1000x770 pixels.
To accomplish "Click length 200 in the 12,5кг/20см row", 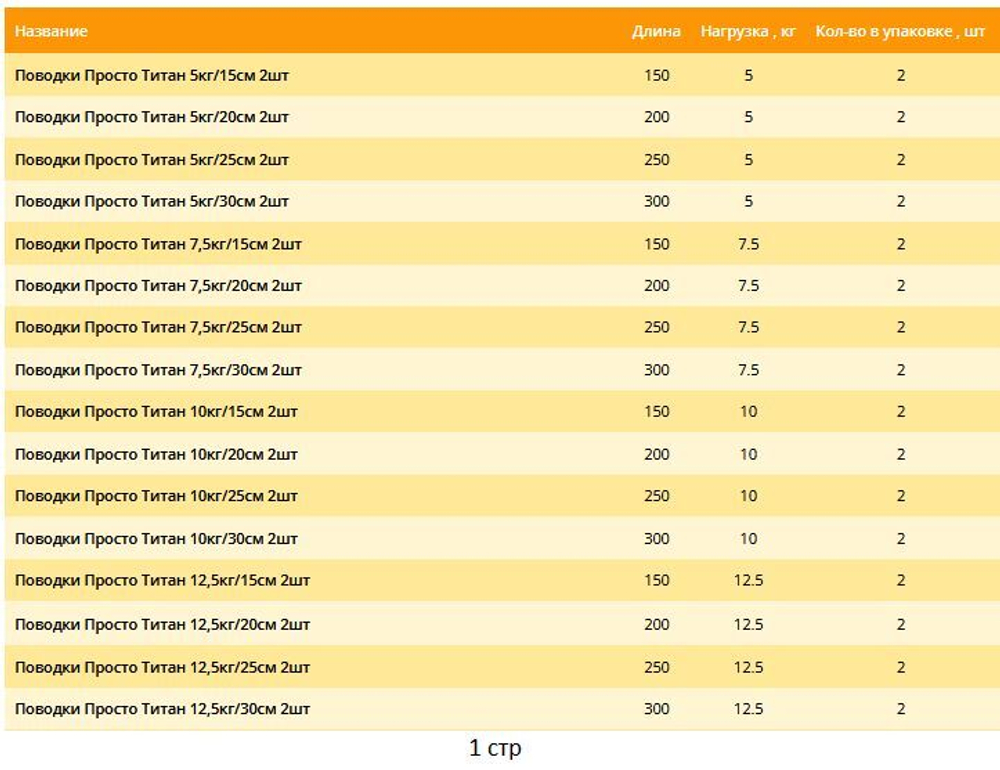I will coord(656,624).
